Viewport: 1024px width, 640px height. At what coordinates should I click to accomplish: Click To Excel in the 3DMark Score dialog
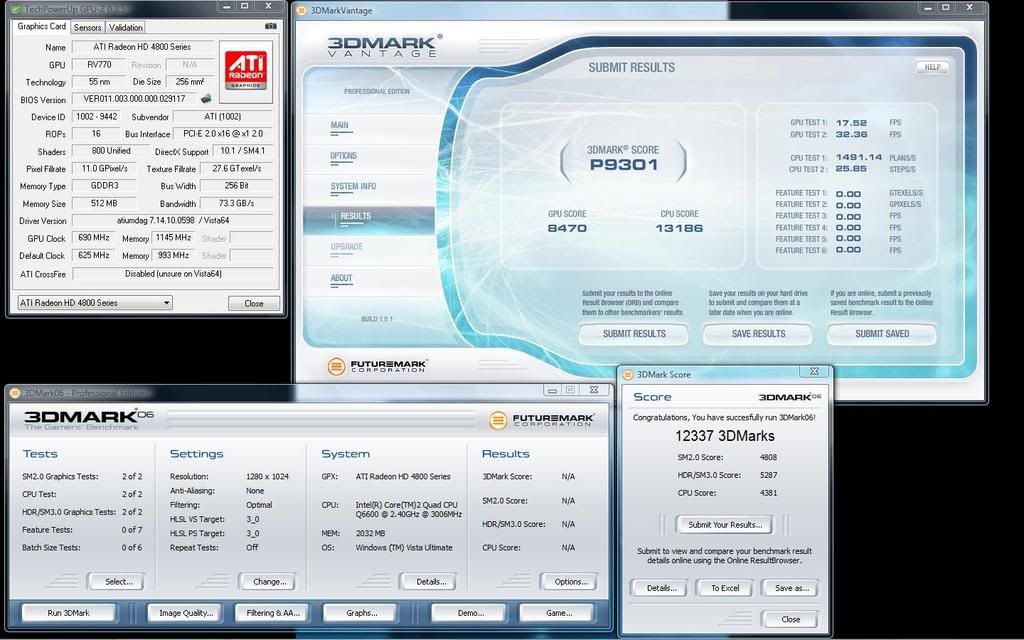tap(725, 588)
